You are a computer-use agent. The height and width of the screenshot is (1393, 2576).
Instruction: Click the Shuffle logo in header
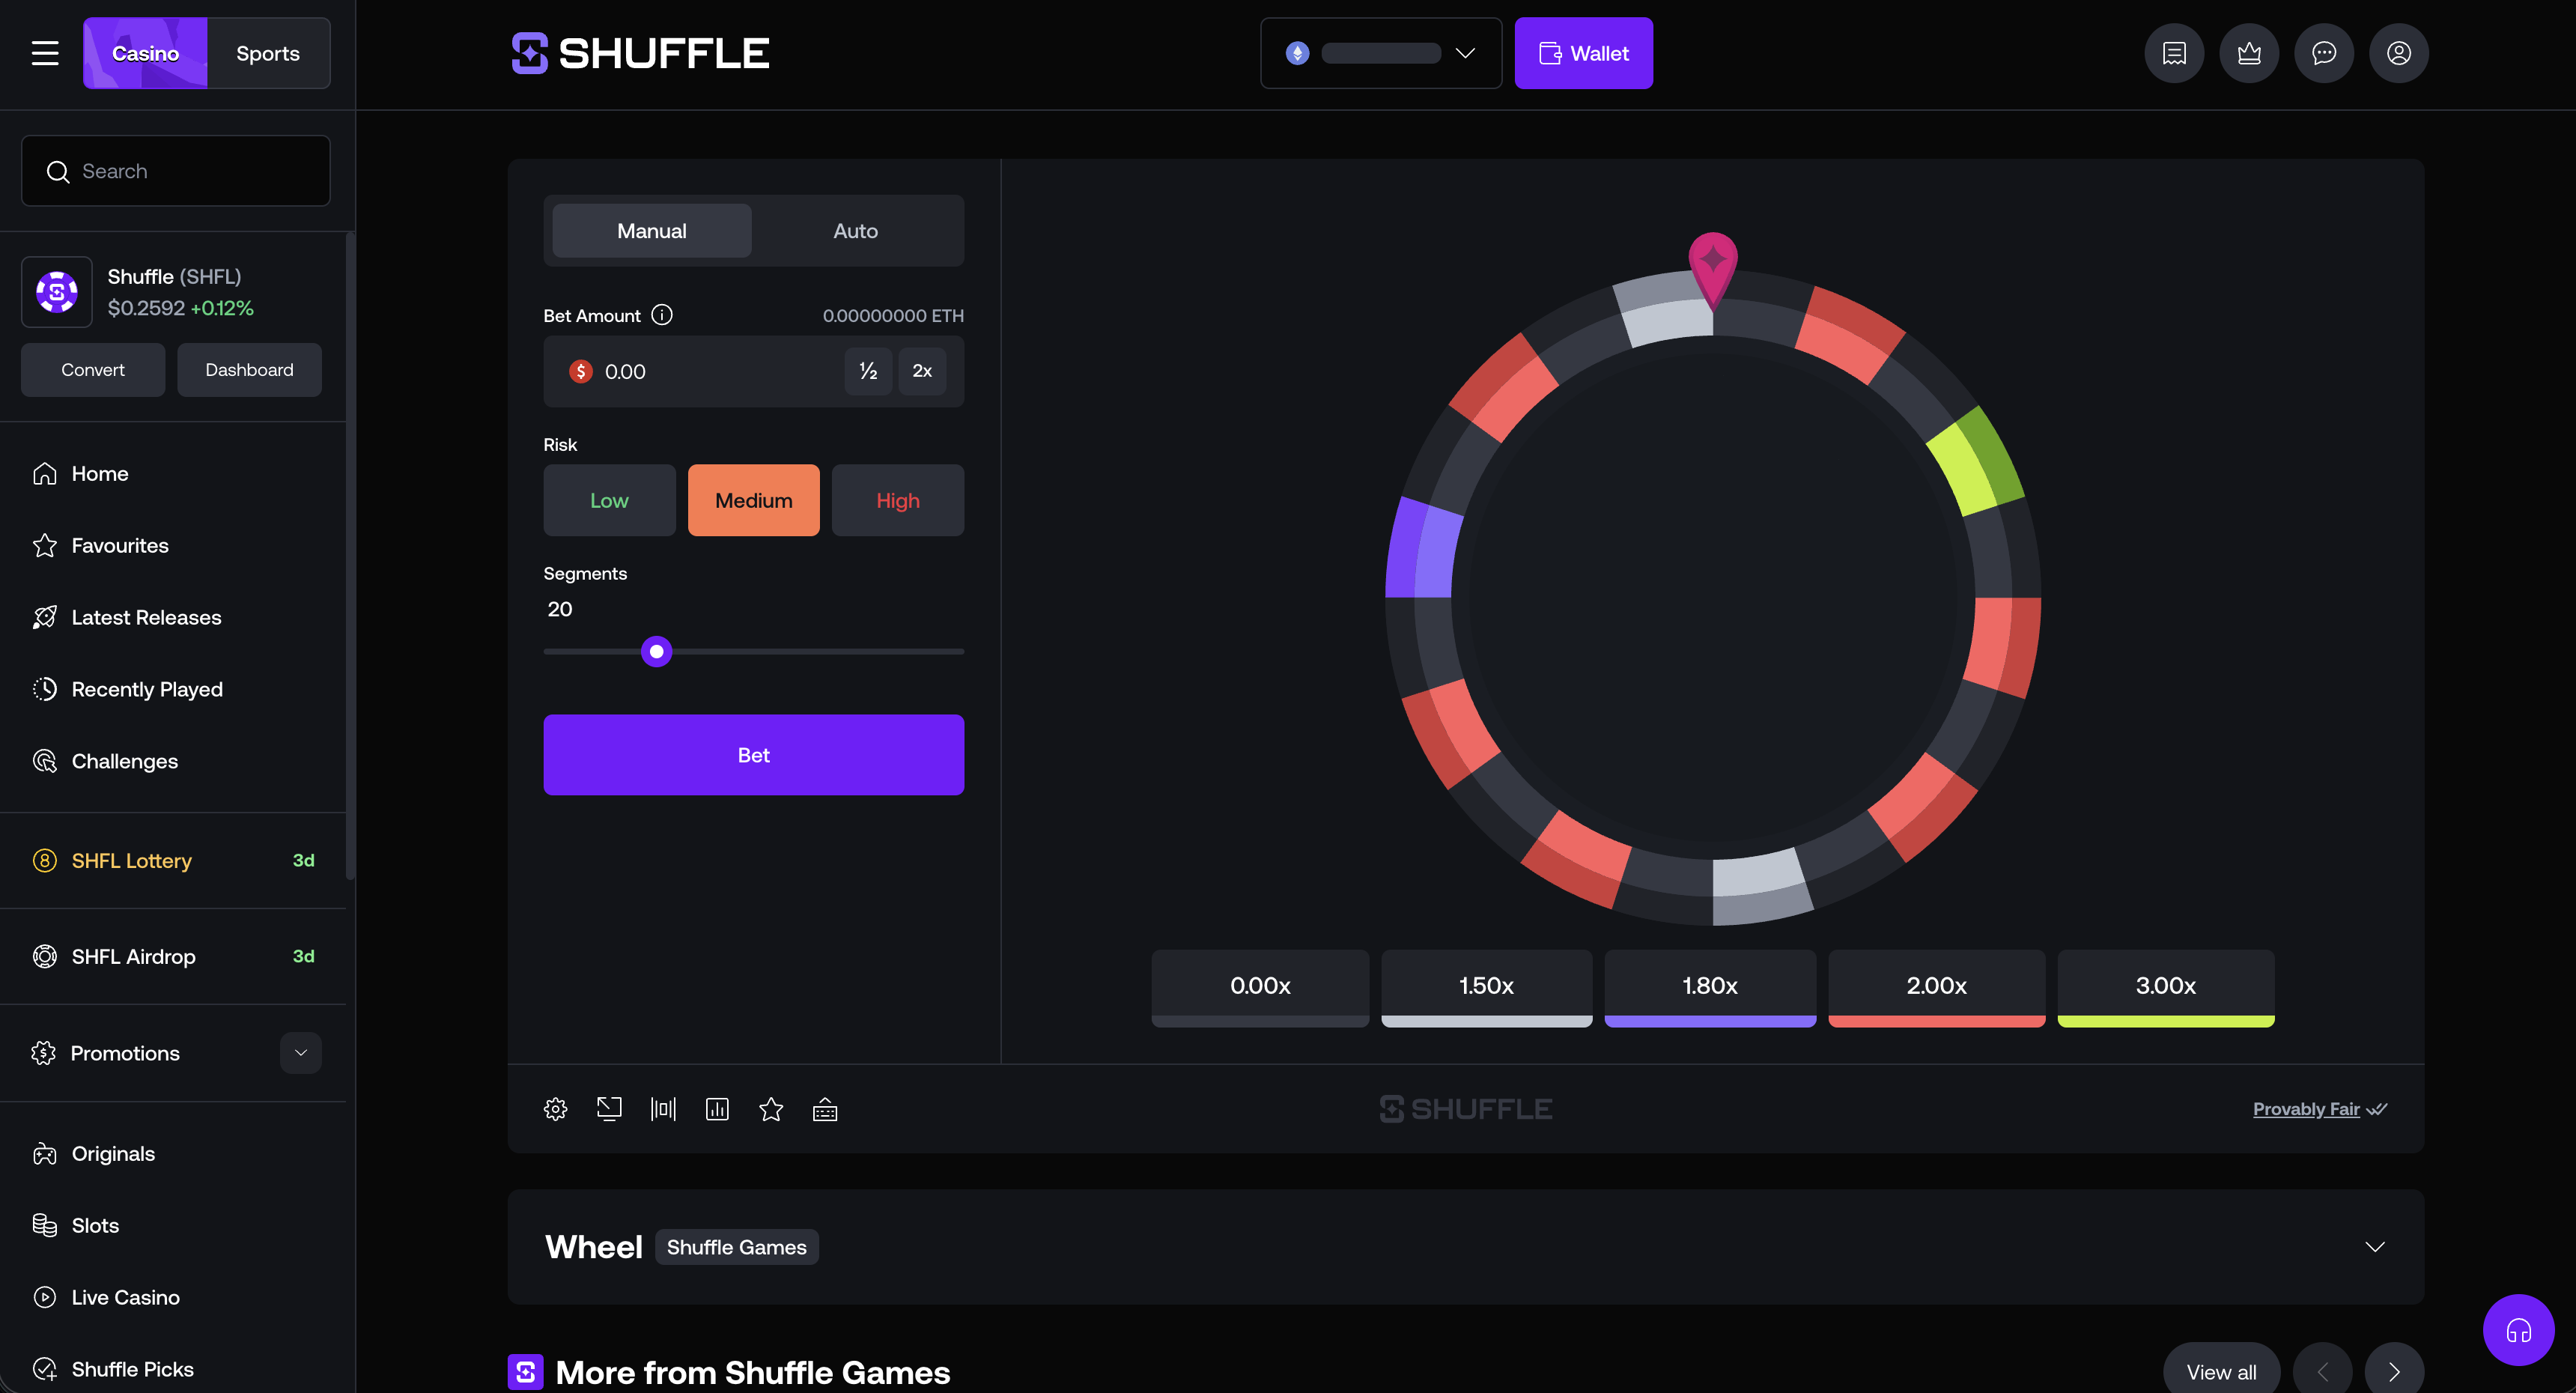(x=640, y=53)
